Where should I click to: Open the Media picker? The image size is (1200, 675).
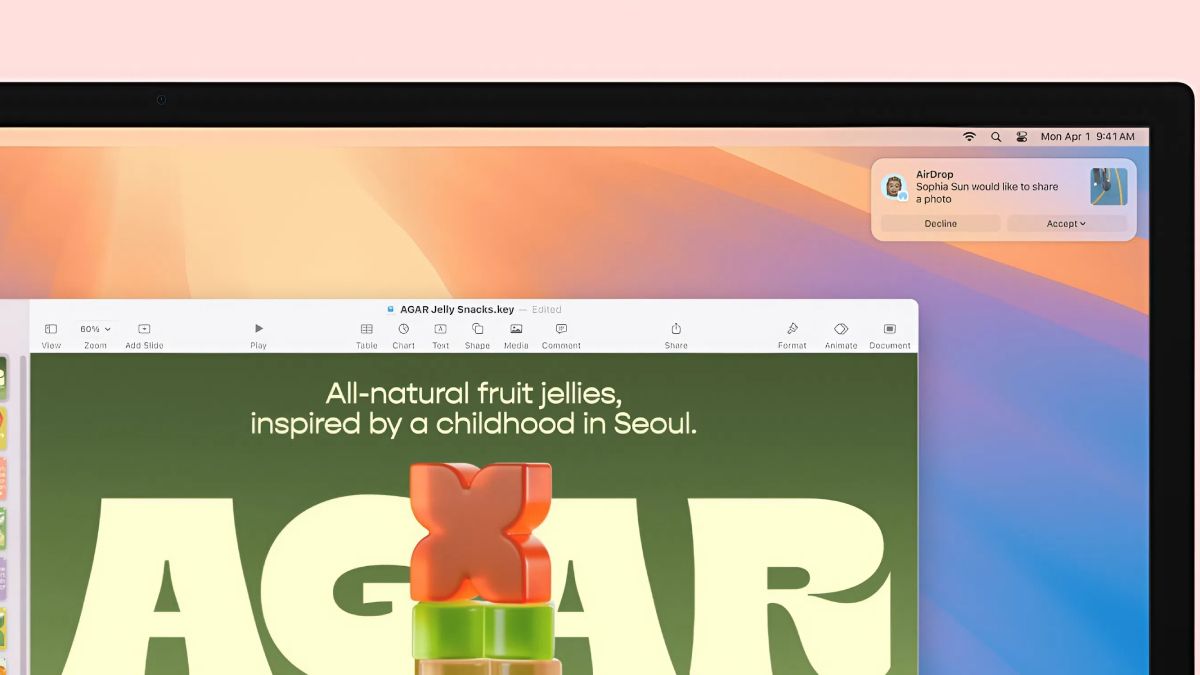(516, 335)
